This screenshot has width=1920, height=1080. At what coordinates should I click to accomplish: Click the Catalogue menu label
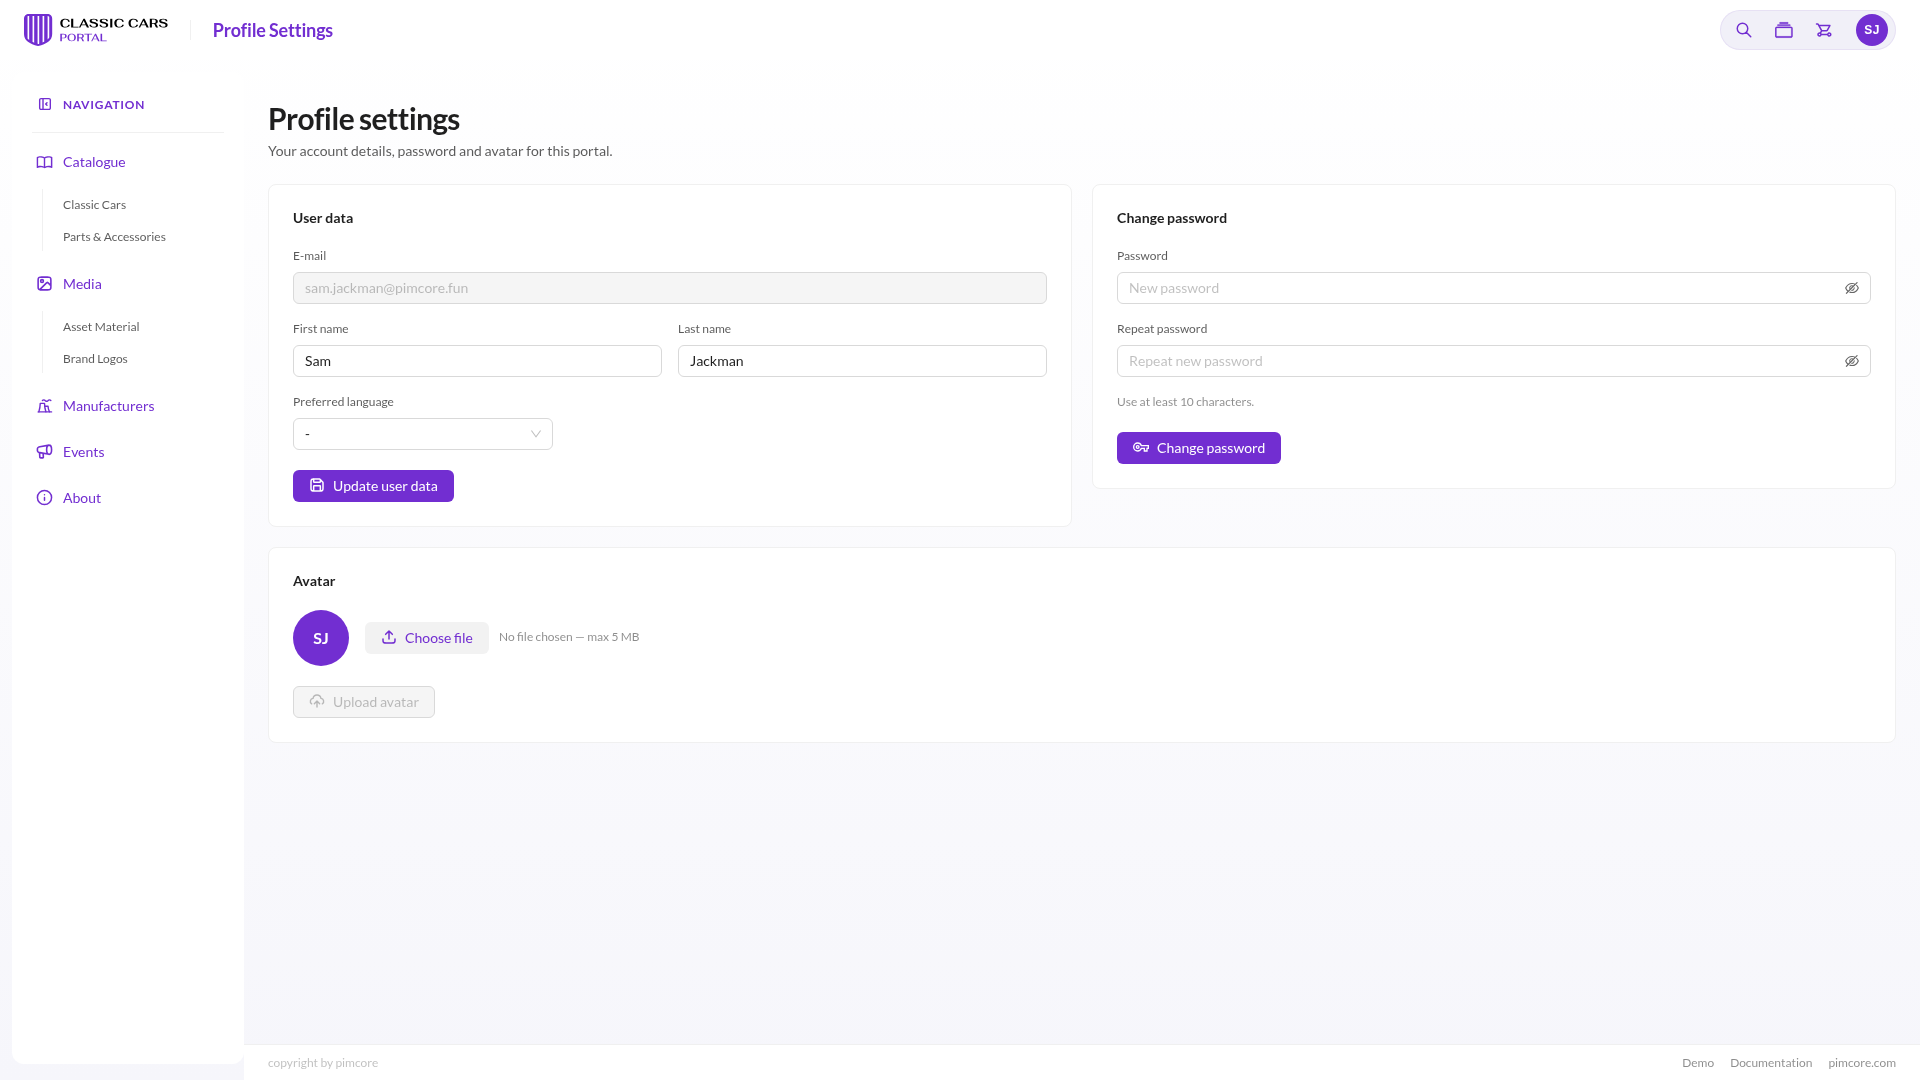click(94, 162)
